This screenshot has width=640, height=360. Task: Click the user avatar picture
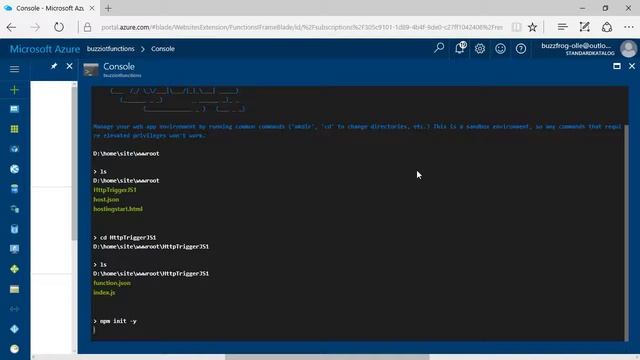tap(629, 49)
